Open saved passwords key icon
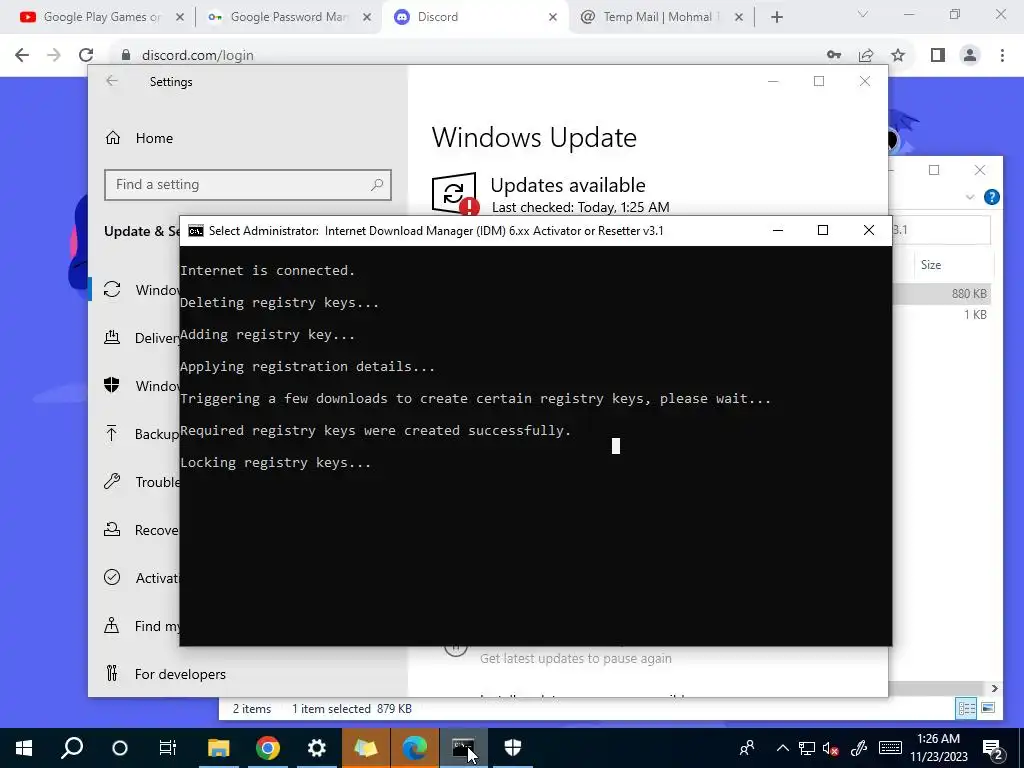 click(x=834, y=55)
